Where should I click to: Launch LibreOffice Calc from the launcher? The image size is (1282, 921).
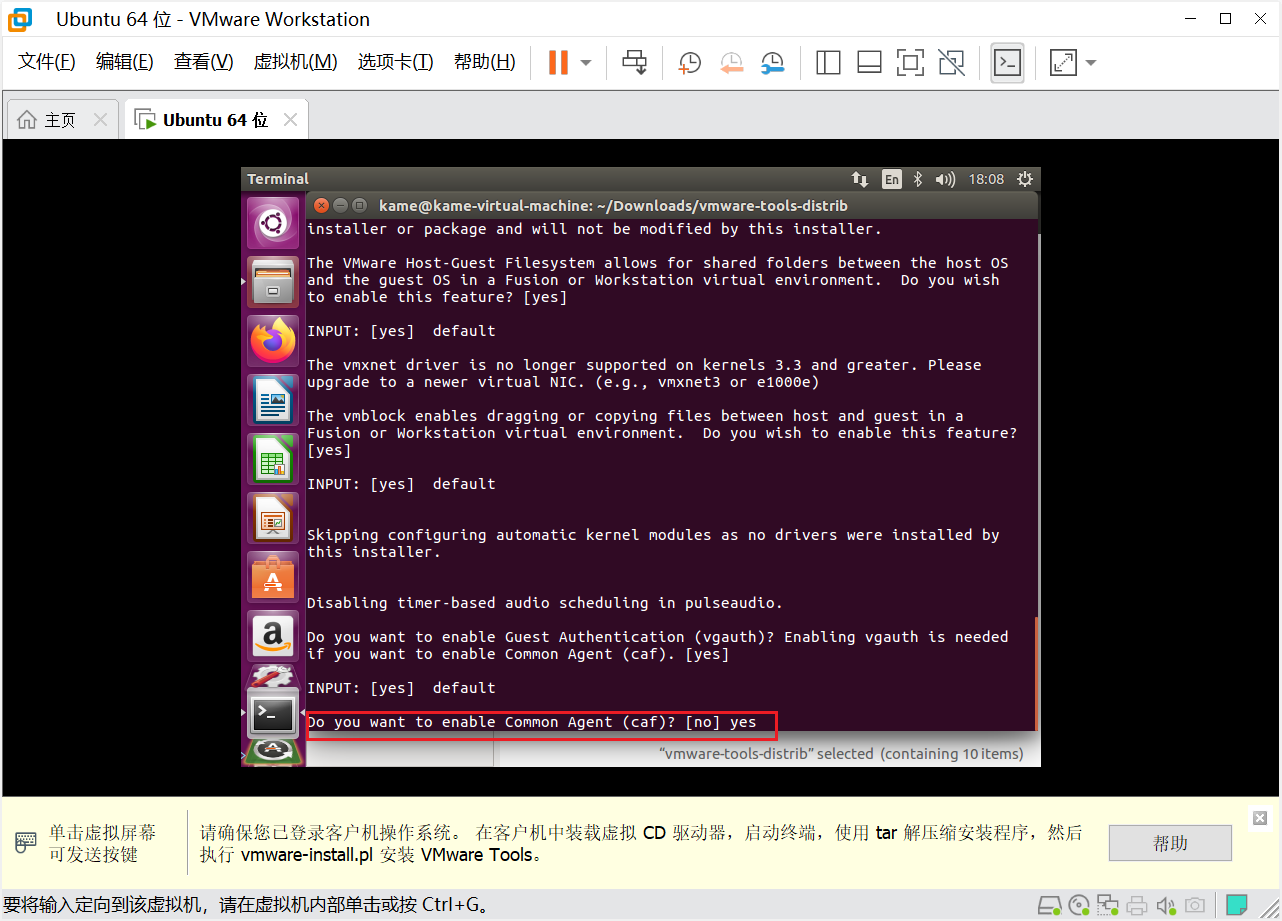pos(273,459)
